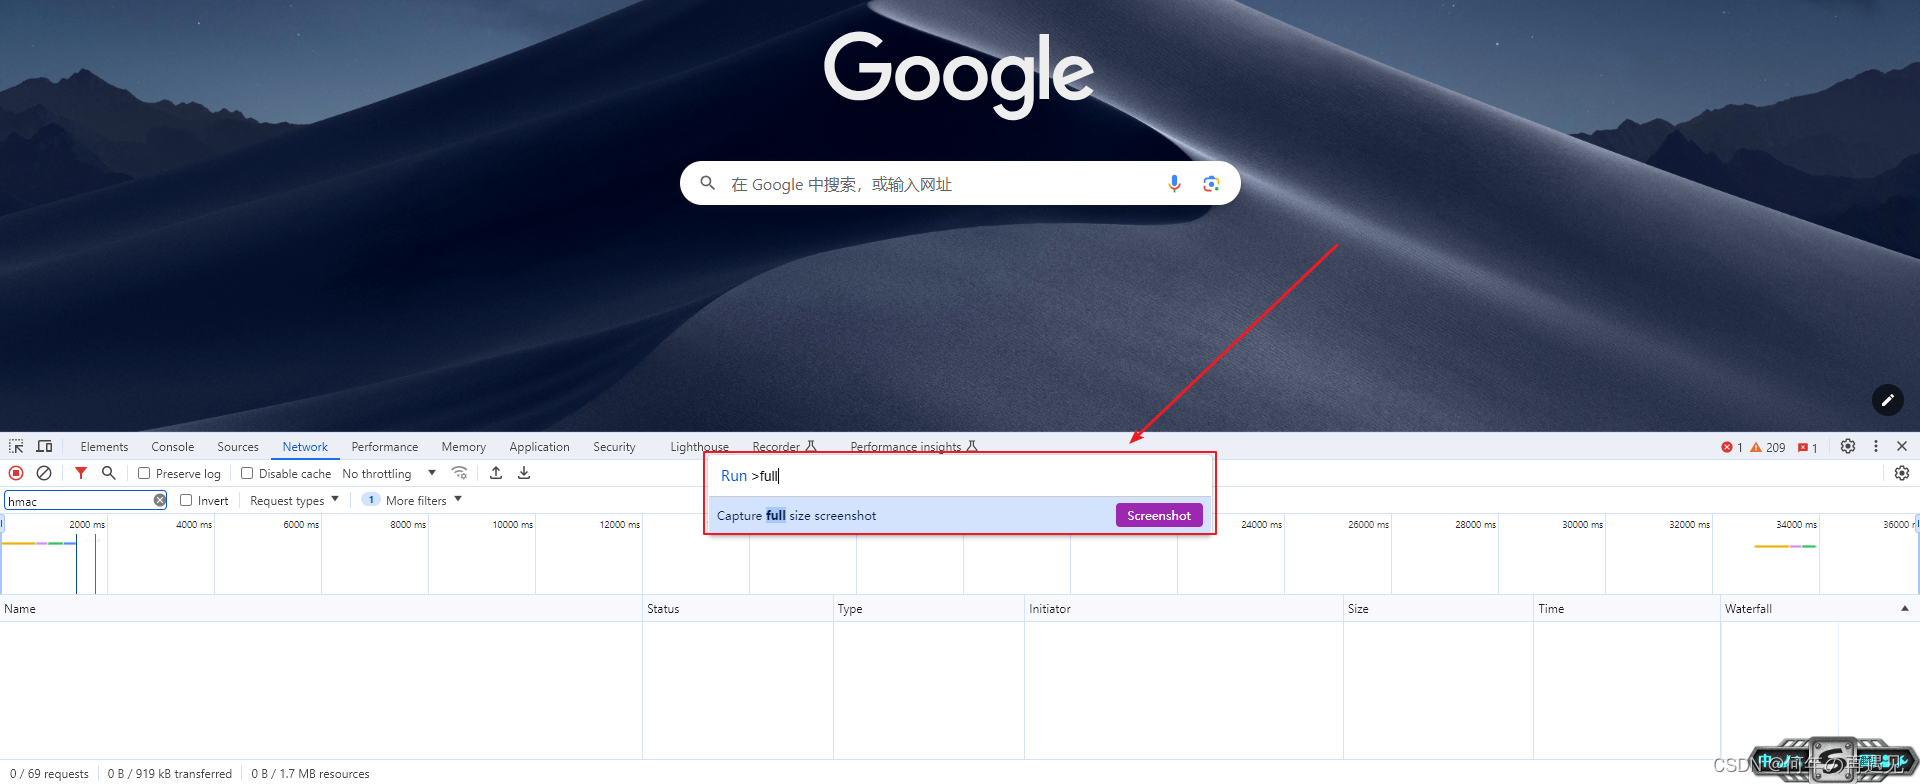The image size is (1920, 784).
Task: Open the Memory tab
Action: (464, 447)
